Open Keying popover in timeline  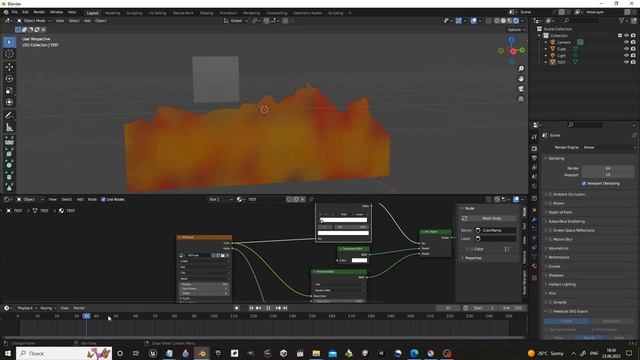point(48,308)
